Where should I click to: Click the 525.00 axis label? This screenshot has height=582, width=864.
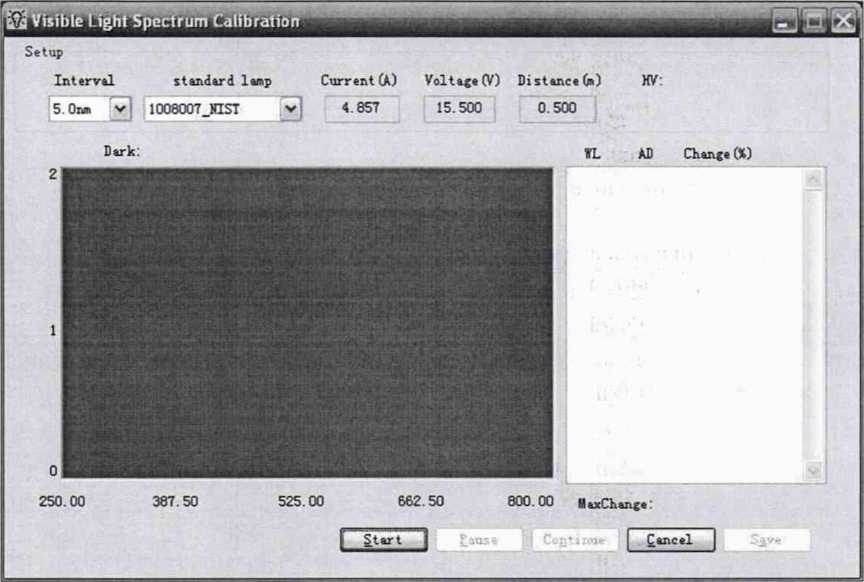(301, 502)
